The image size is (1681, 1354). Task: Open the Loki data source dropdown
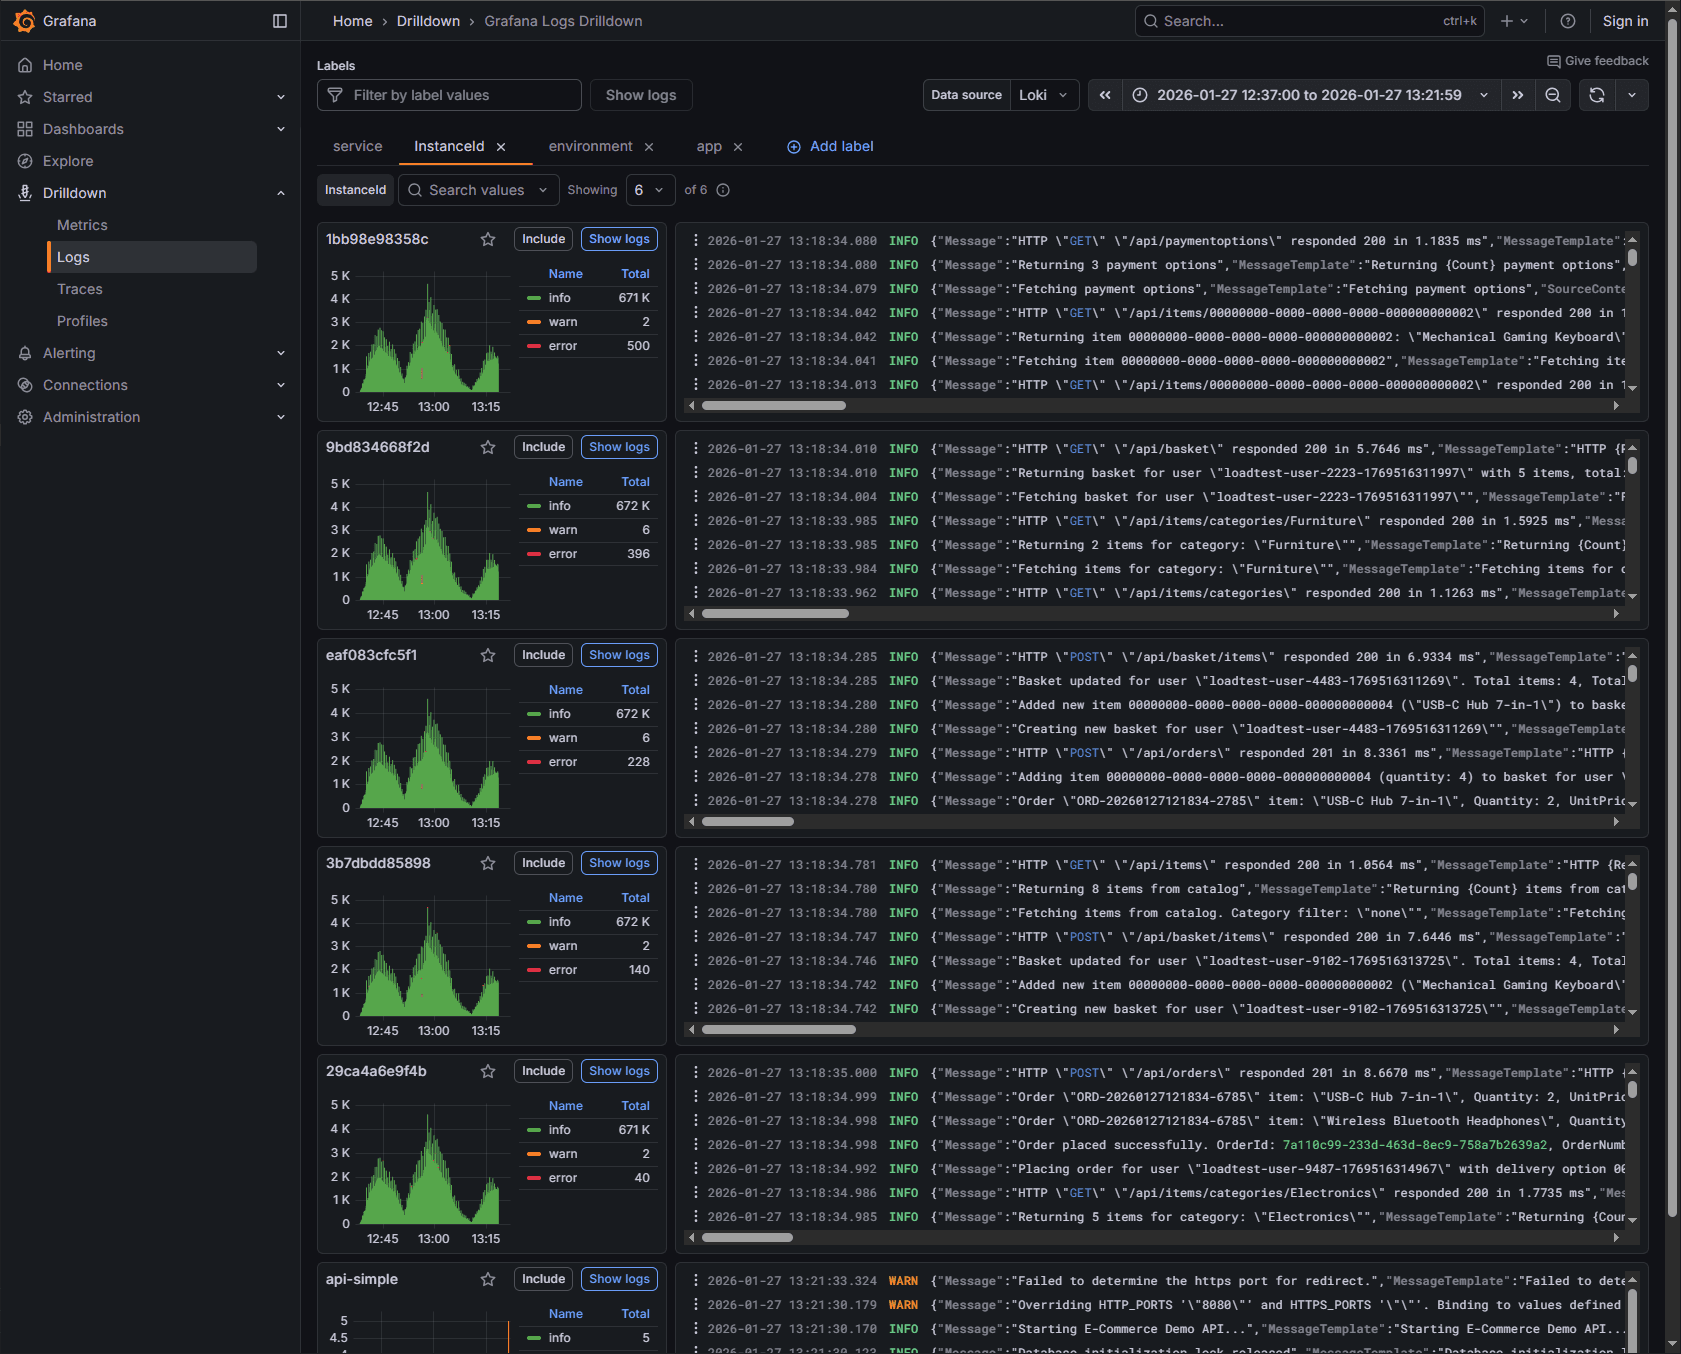1043,95
